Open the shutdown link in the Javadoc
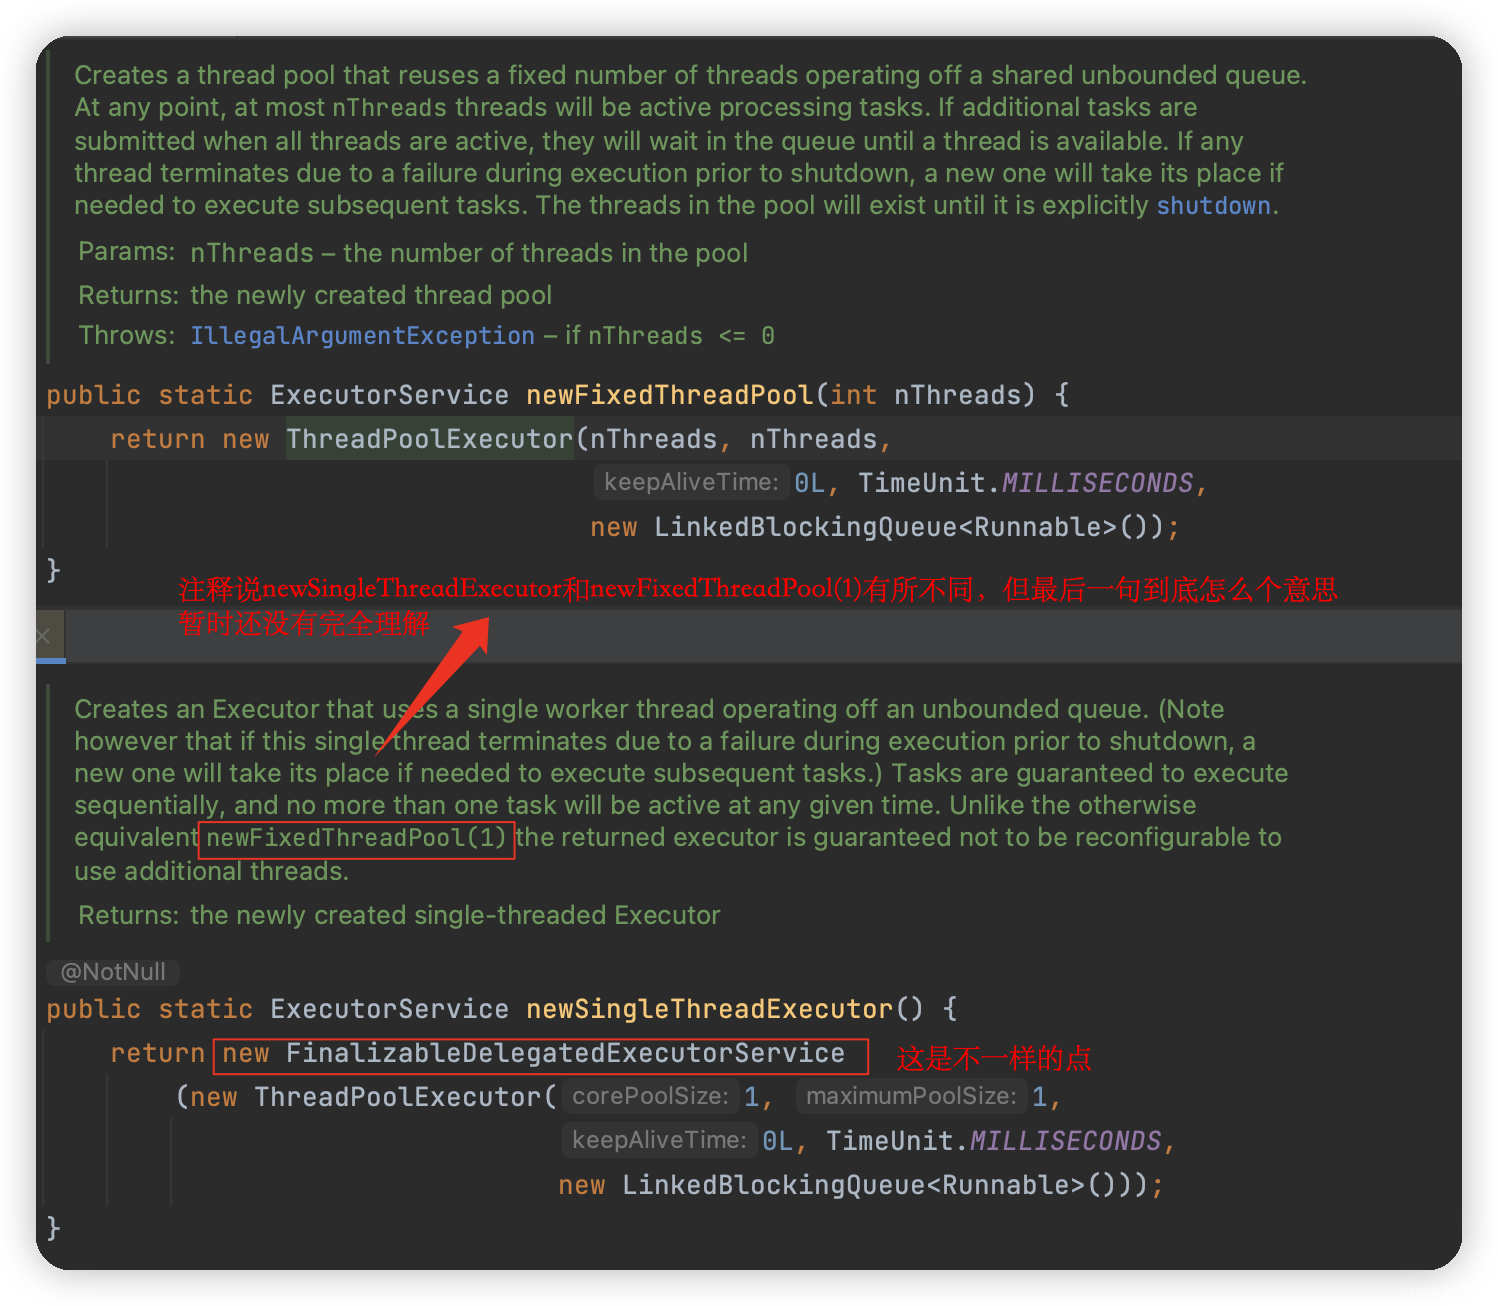This screenshot has width=1498, height=1306. pos(1213,206)
